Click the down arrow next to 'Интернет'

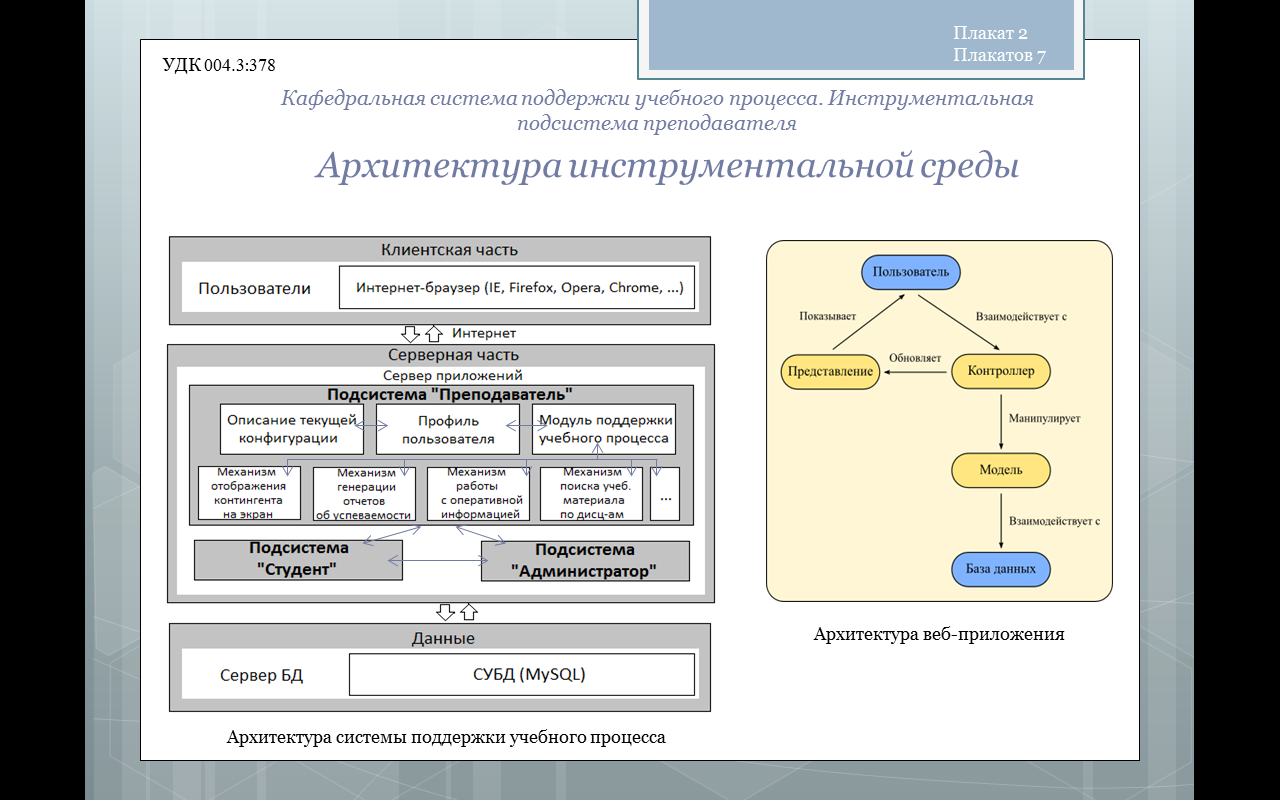(x=410, y=333)
